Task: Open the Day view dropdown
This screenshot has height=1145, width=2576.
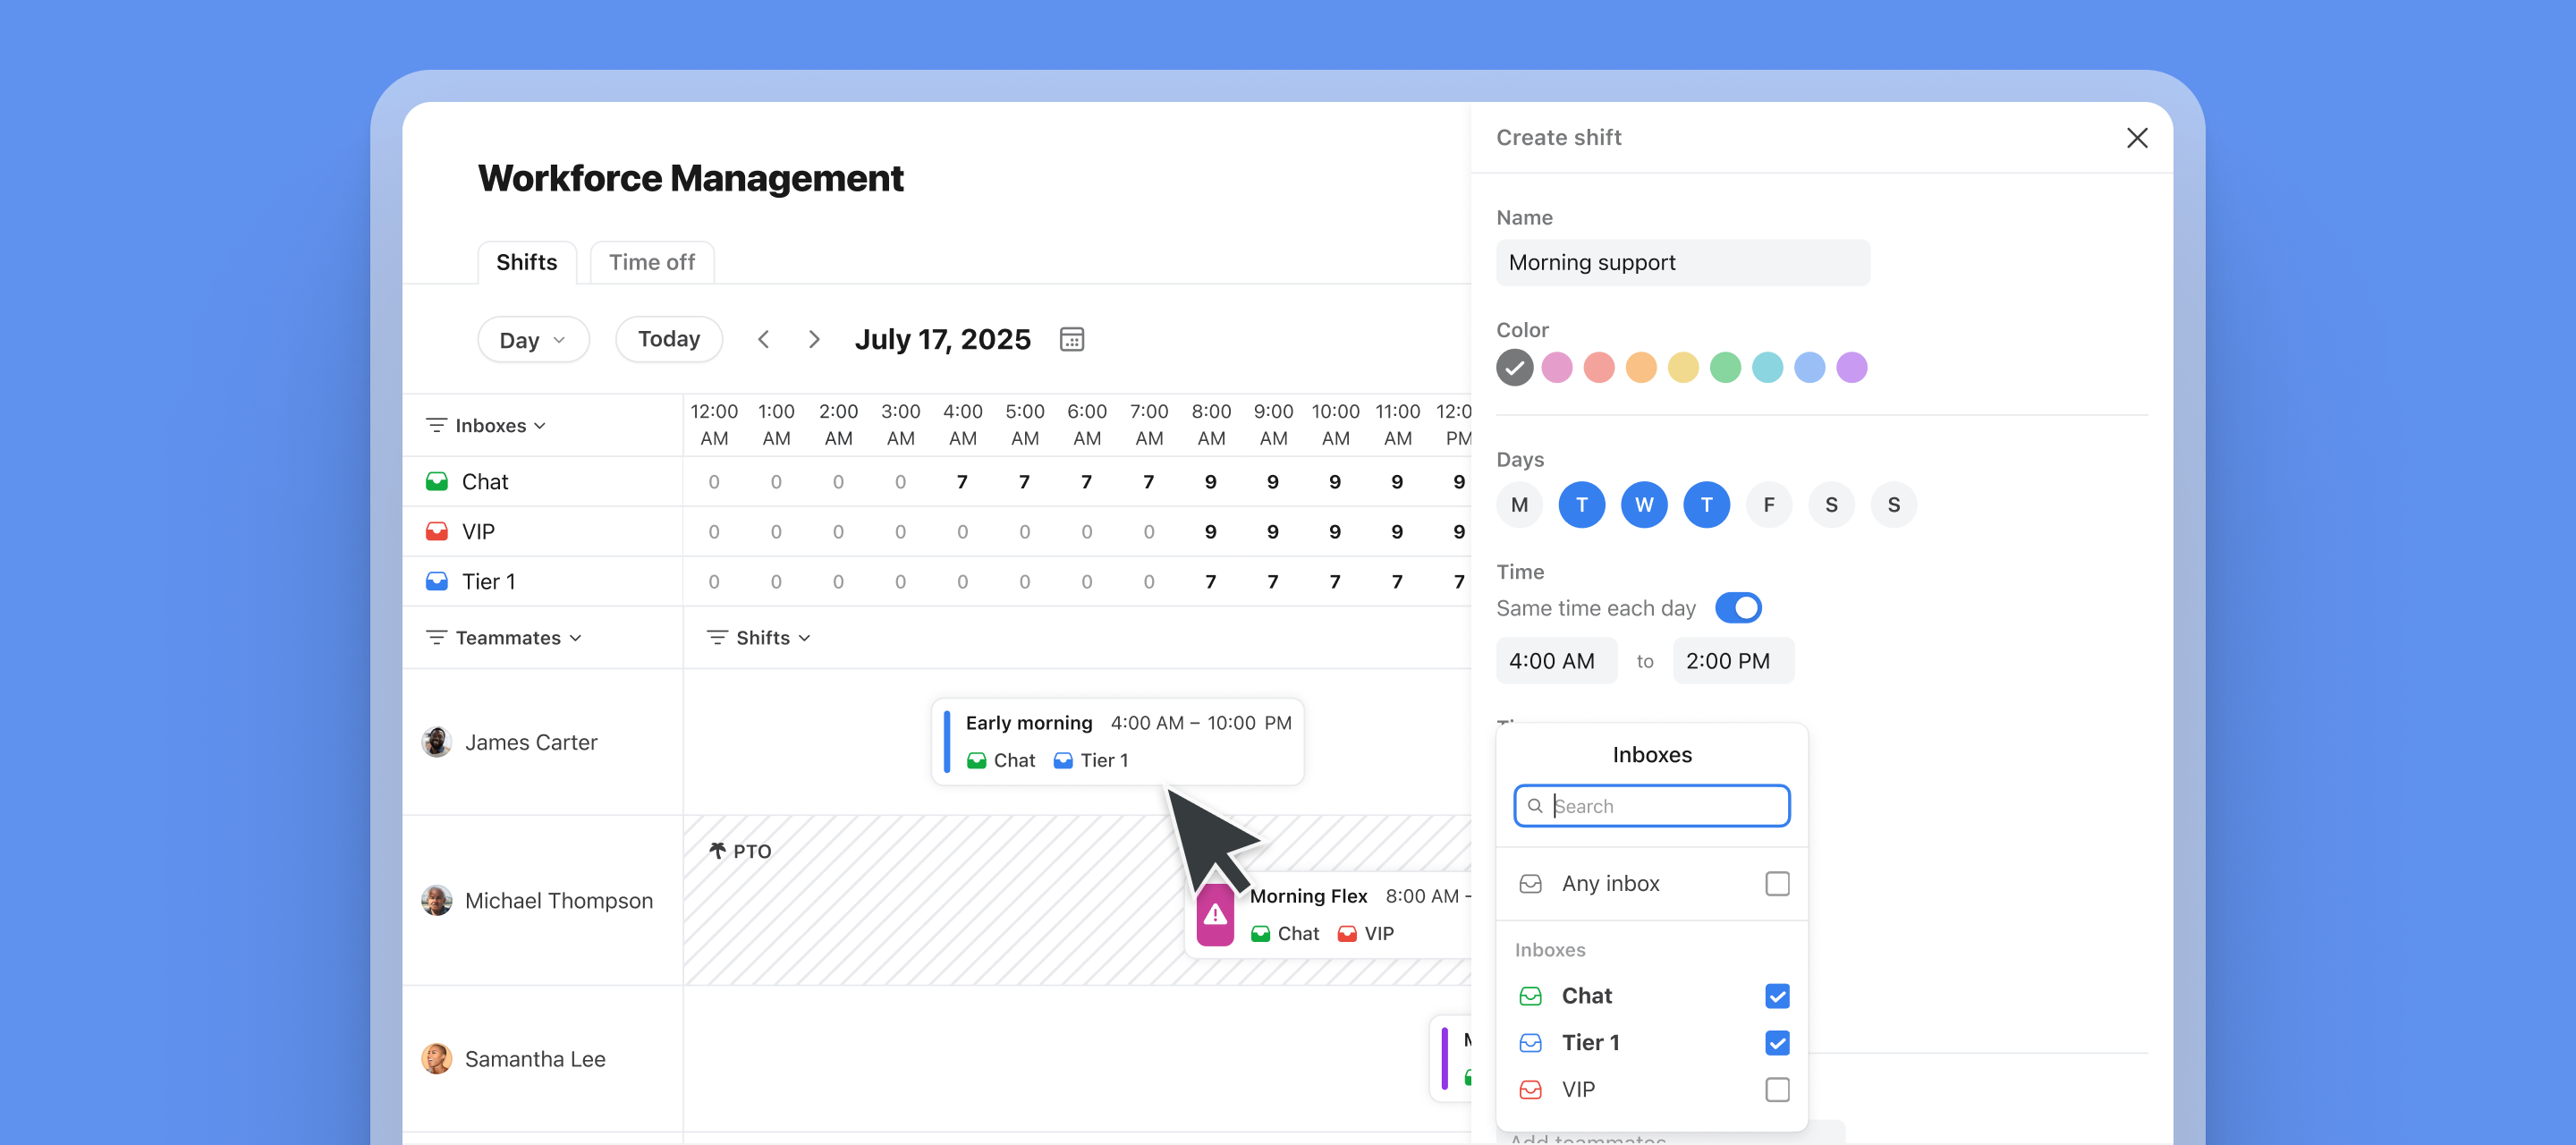Action: (x=533, y=340)
